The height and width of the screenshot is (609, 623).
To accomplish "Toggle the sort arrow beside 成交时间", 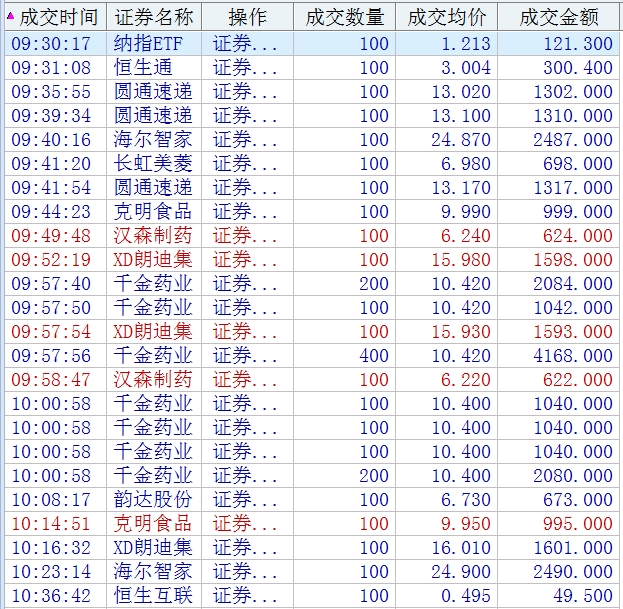I will click(10, 16).
